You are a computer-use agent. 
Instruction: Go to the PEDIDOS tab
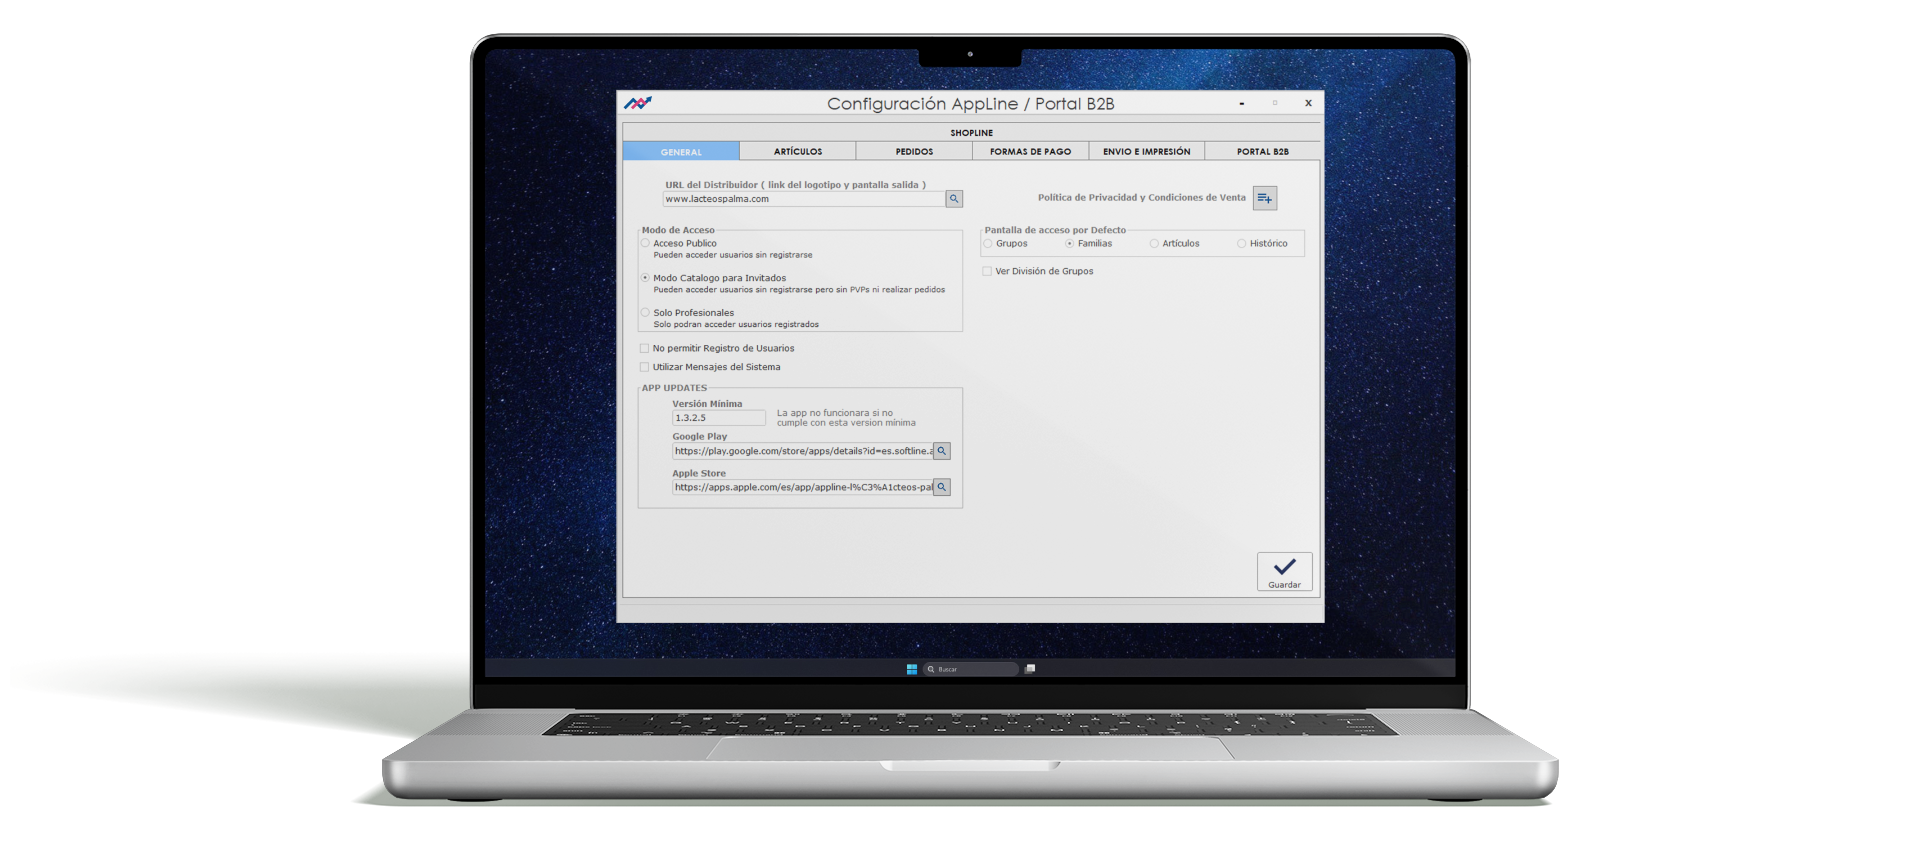click(914, 152)
